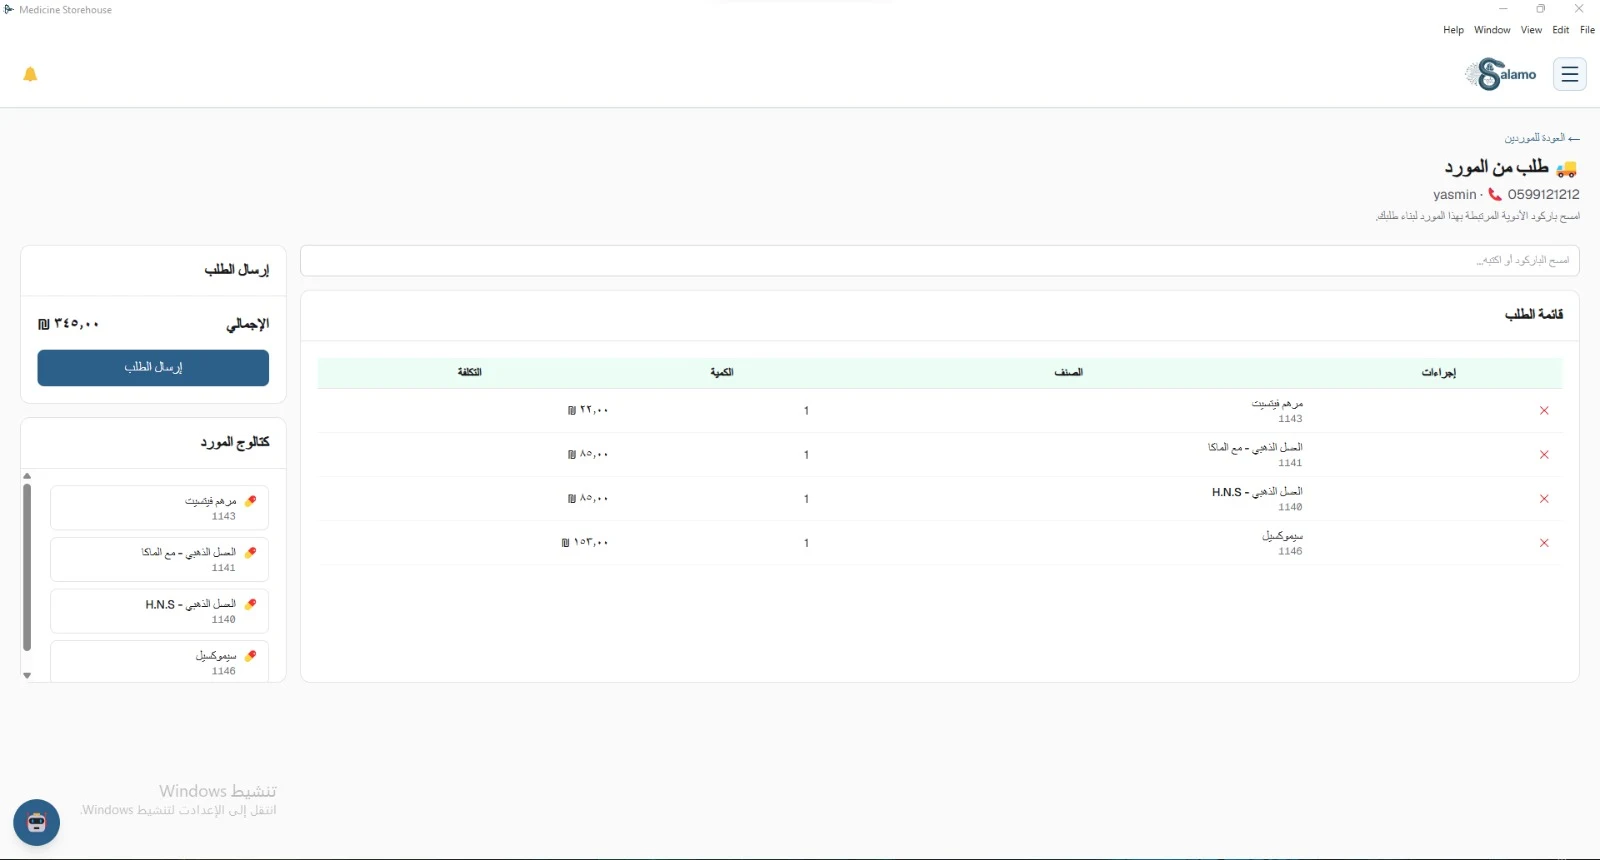Screen dimensions: 1600x860
Task: Click pill icon on catalog card 1143
Action: [250, 501]
